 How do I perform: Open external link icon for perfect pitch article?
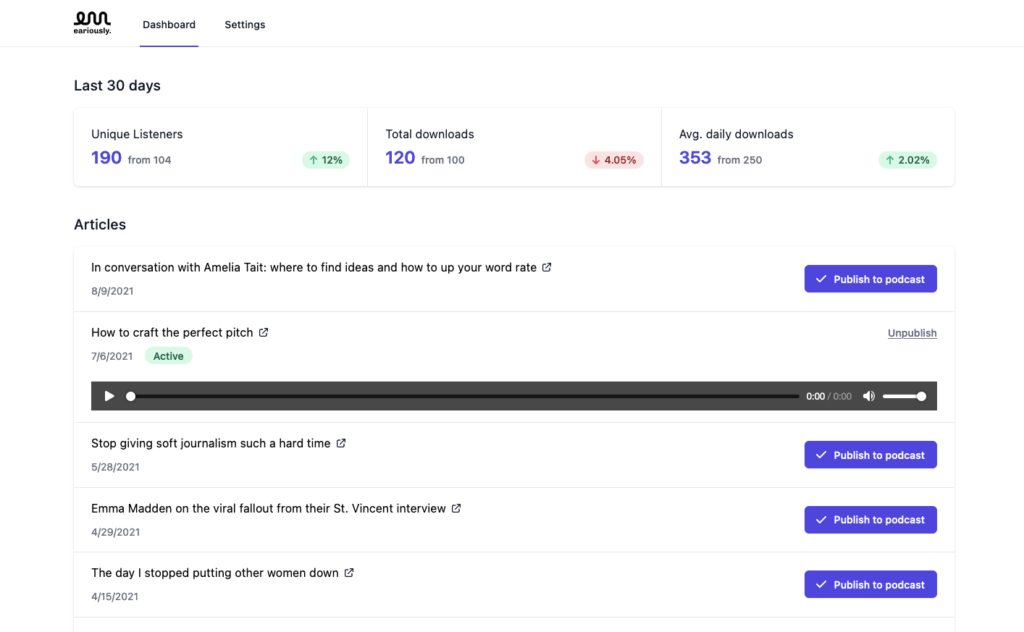[x=263, y=333]
